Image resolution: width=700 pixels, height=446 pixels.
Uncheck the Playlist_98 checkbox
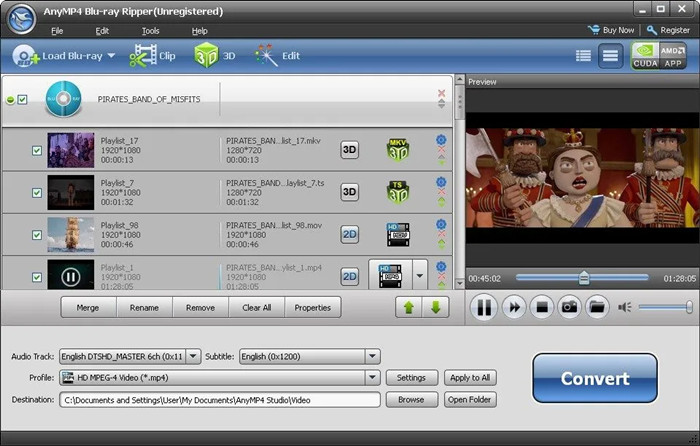tap(37, 235)
